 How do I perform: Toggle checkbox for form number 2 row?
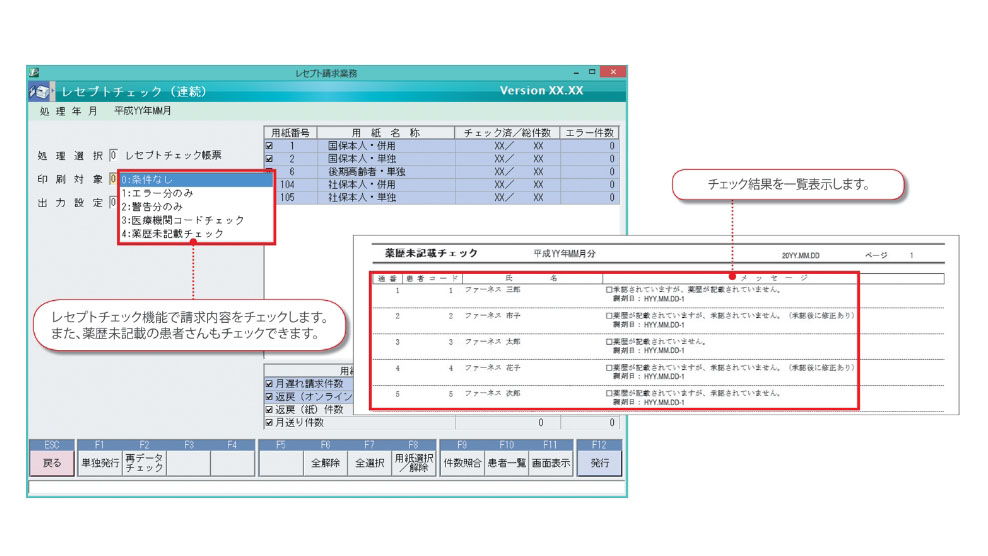(269, 159)
